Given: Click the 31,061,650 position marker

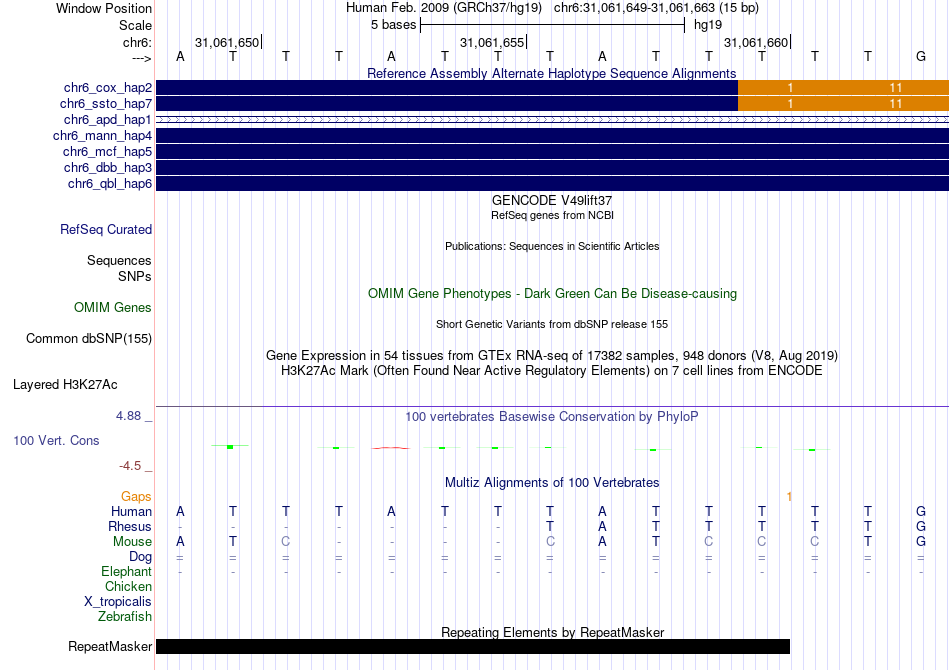Looking at the screenshot, I should (x=227, y=42).
